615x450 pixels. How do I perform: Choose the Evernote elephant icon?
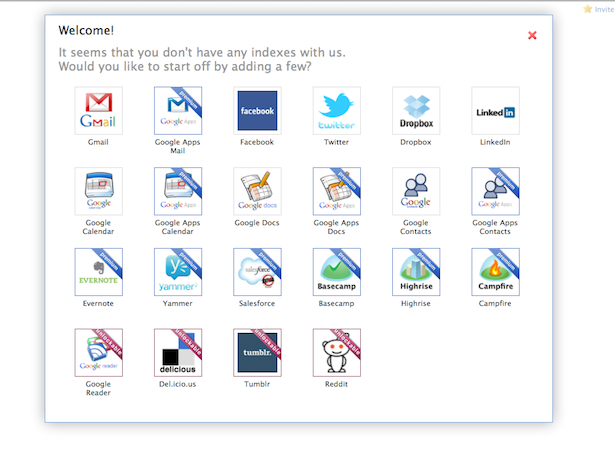coord(98,272)
